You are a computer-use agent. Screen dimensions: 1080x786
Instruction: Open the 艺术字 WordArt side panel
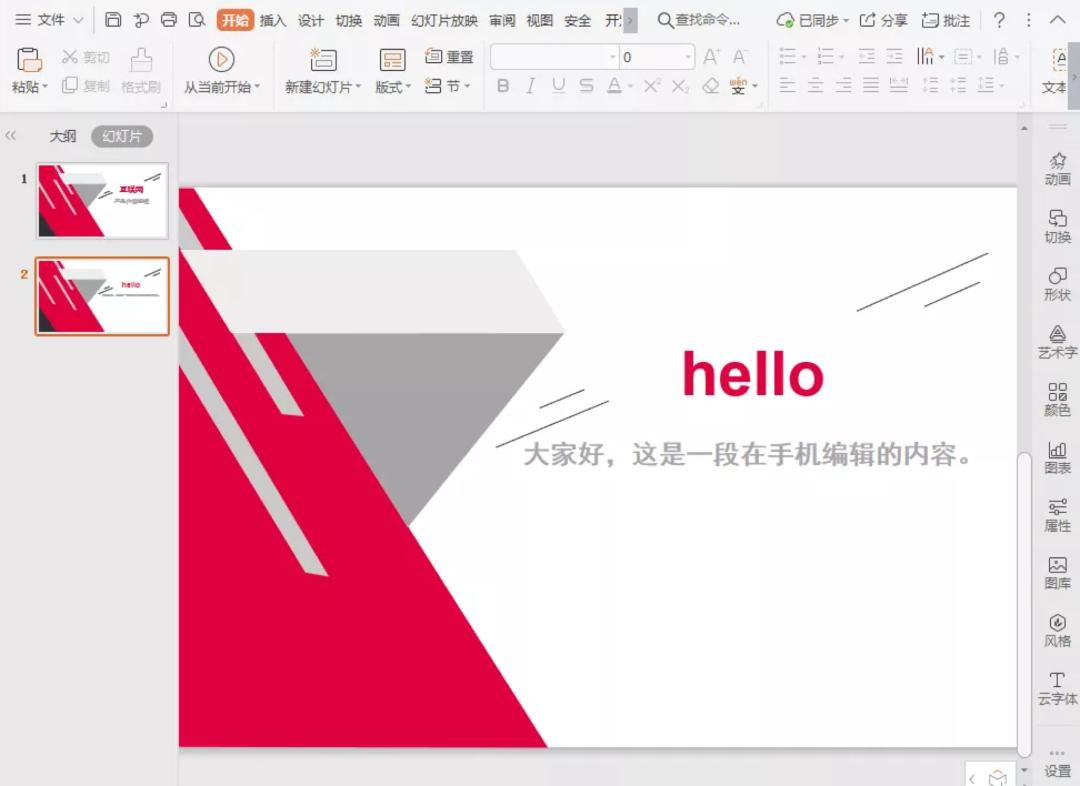[1057, 341]
